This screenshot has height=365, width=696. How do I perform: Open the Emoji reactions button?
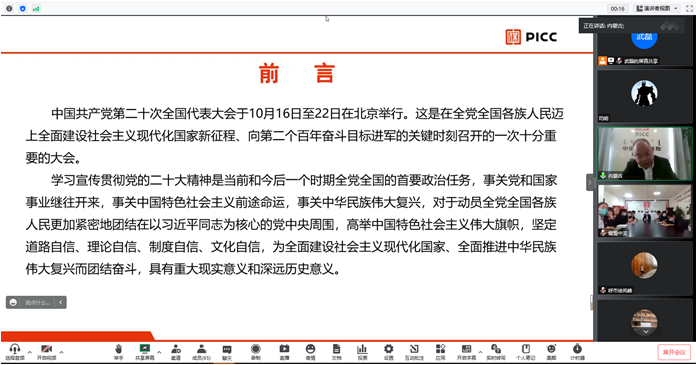point(310,352)
